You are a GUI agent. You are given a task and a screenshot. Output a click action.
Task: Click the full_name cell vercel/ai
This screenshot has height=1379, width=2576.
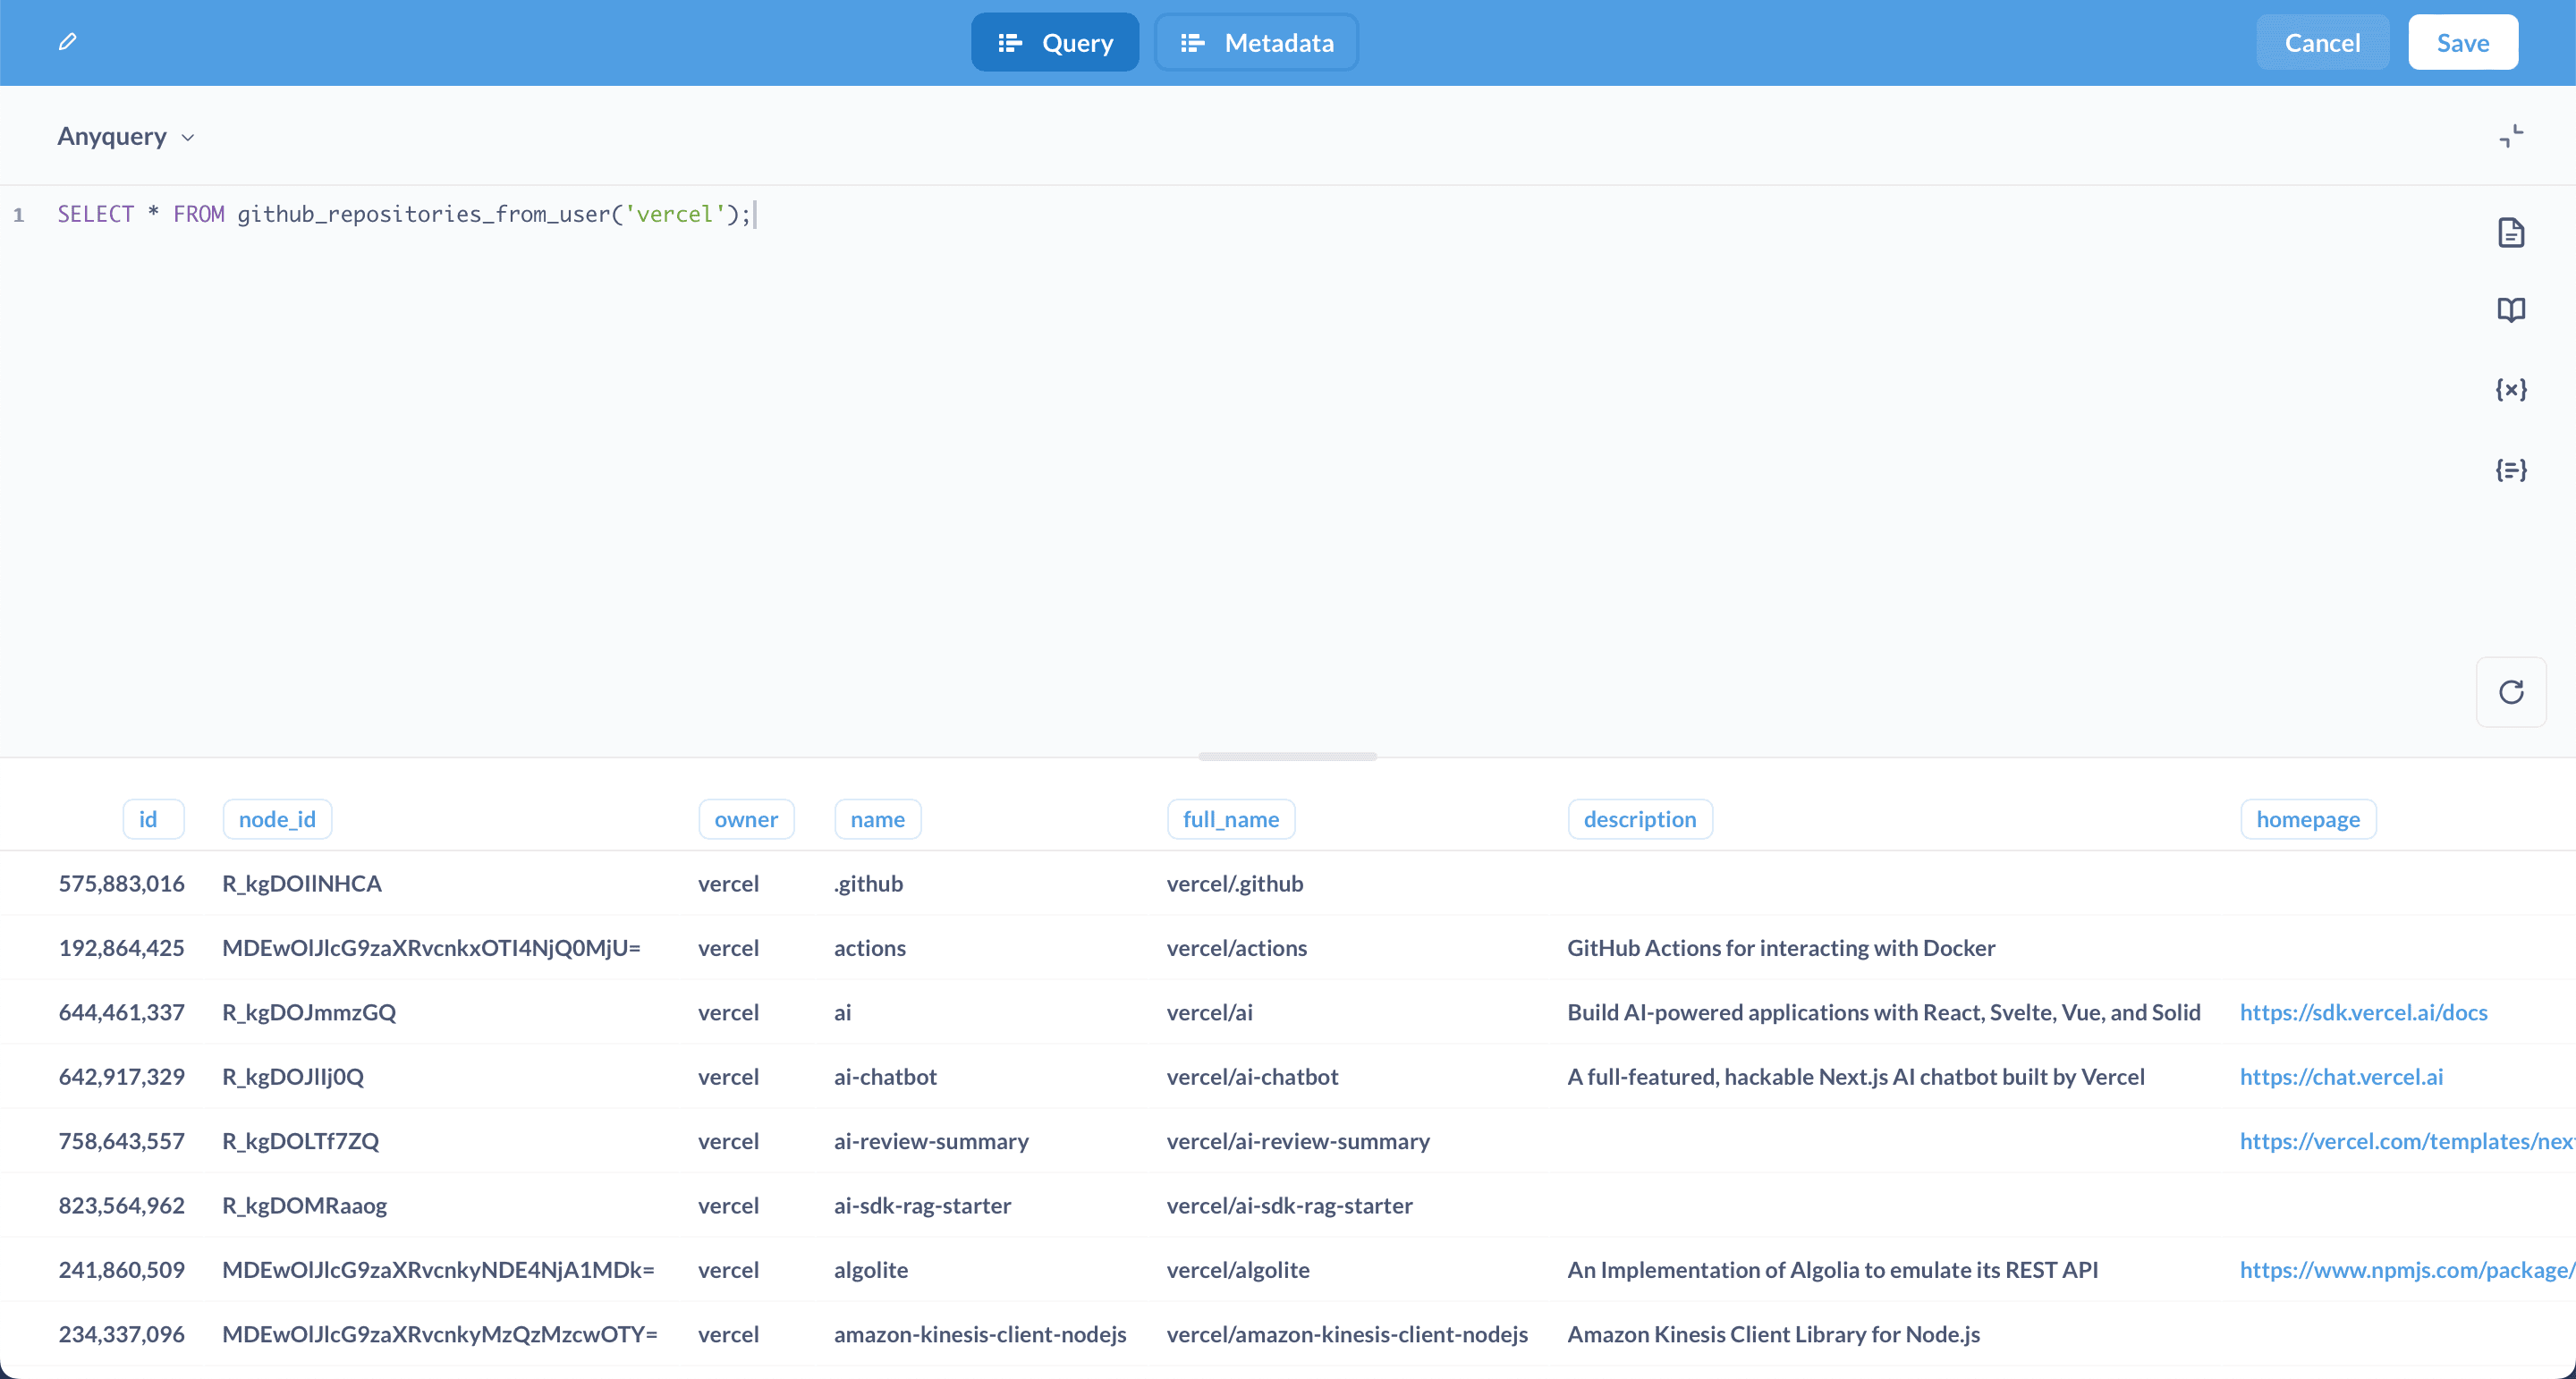point(1209,1012)
